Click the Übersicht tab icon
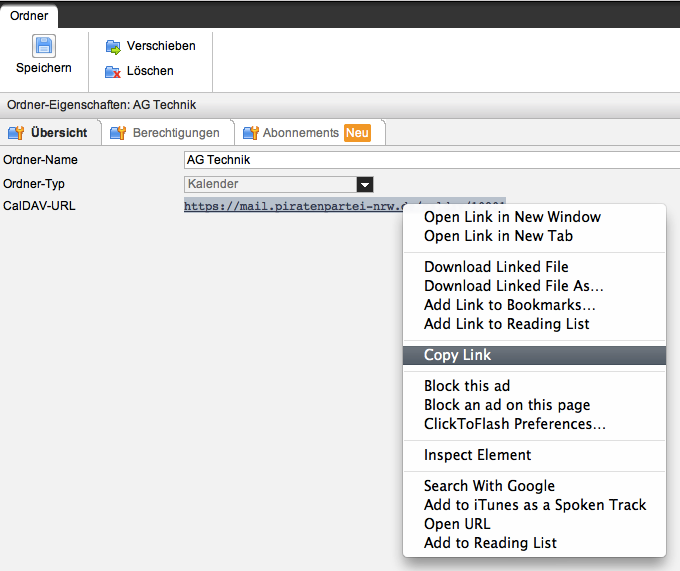The width and height of the screenshot is (680, 571). point(16,133)
